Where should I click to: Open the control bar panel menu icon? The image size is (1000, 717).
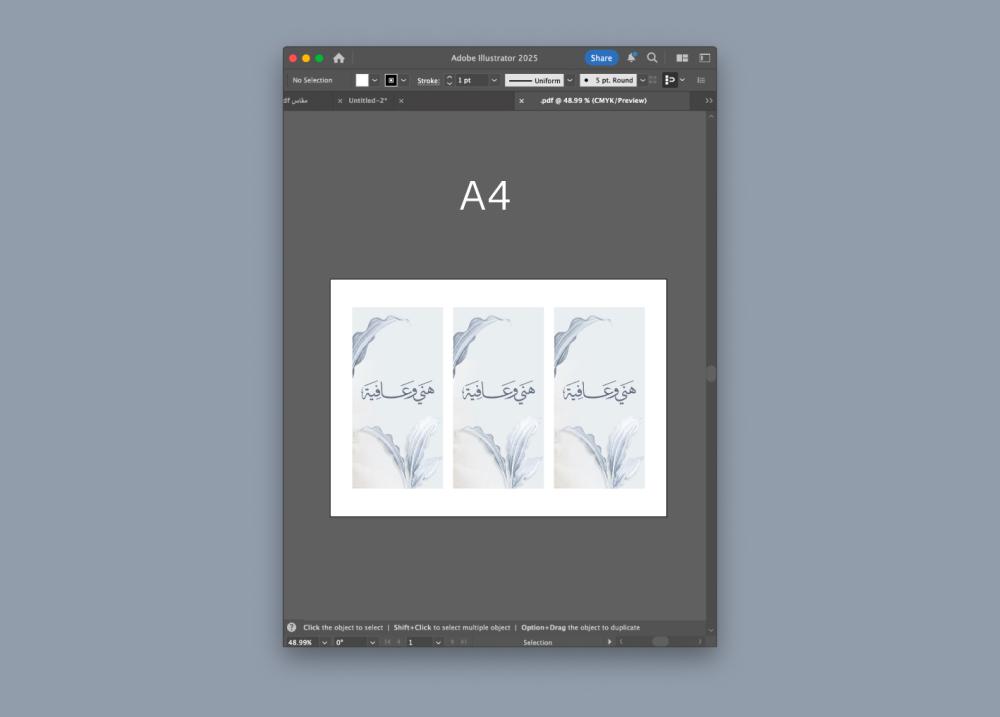tap(701, 80)
